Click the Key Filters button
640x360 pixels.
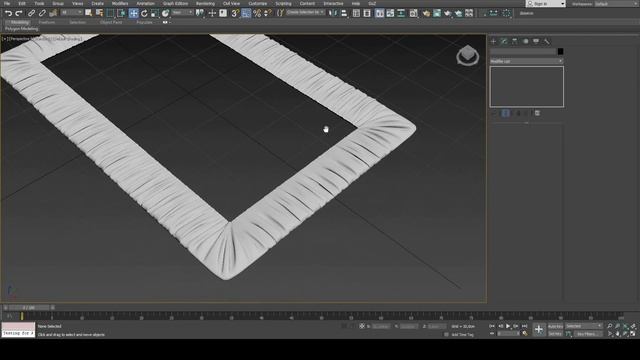pyautogui.click(x=587, y=334)
